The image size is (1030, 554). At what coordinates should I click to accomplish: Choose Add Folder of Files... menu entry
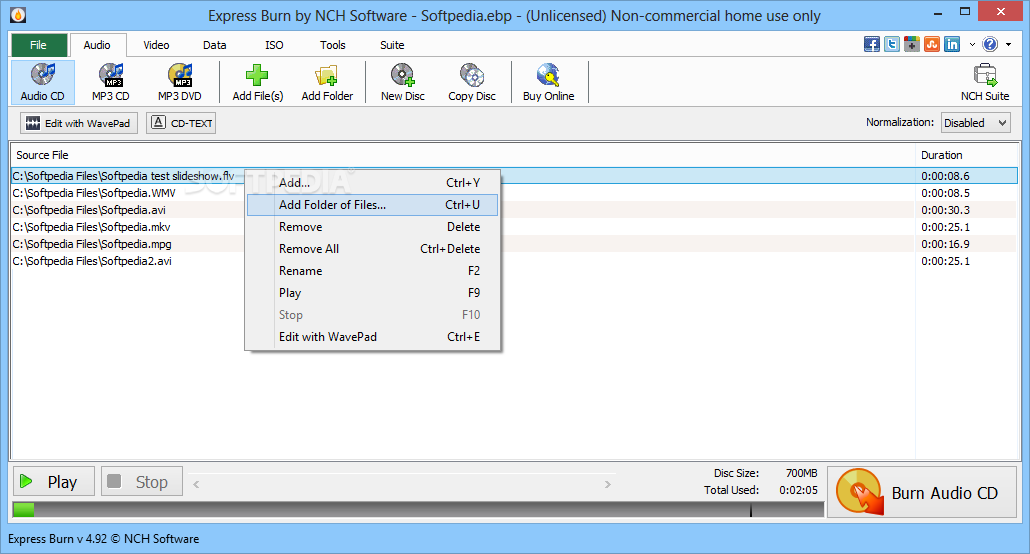[372, 205]
